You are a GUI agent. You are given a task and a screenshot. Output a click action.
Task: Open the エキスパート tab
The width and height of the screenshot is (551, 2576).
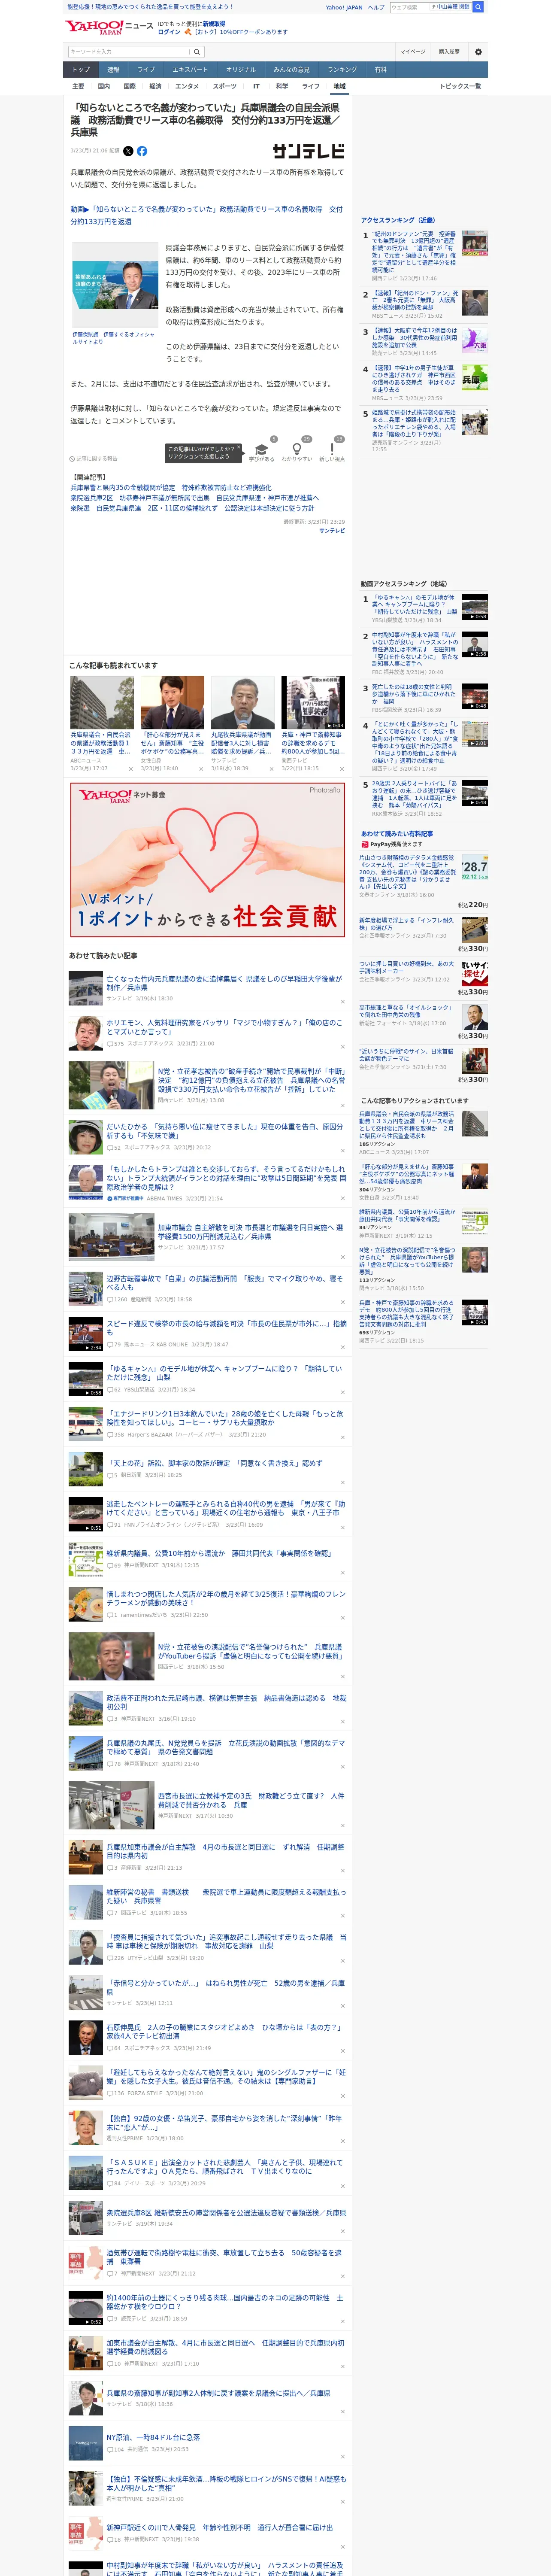190,70
